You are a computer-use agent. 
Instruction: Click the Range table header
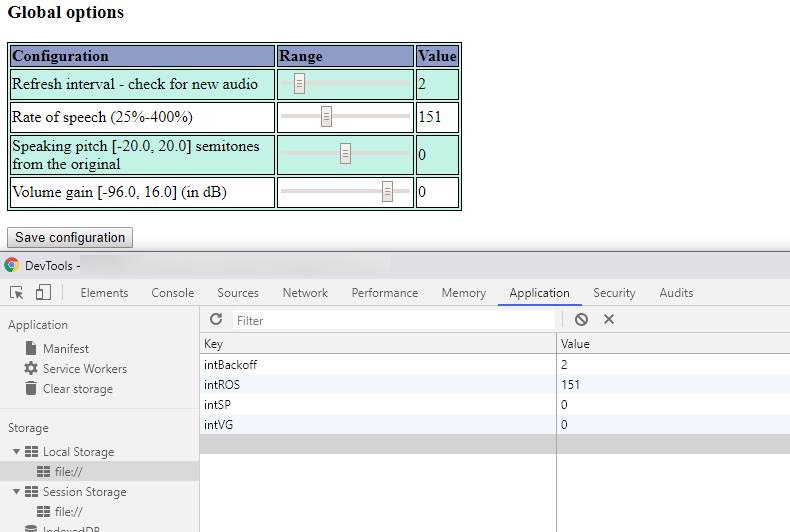345,56
